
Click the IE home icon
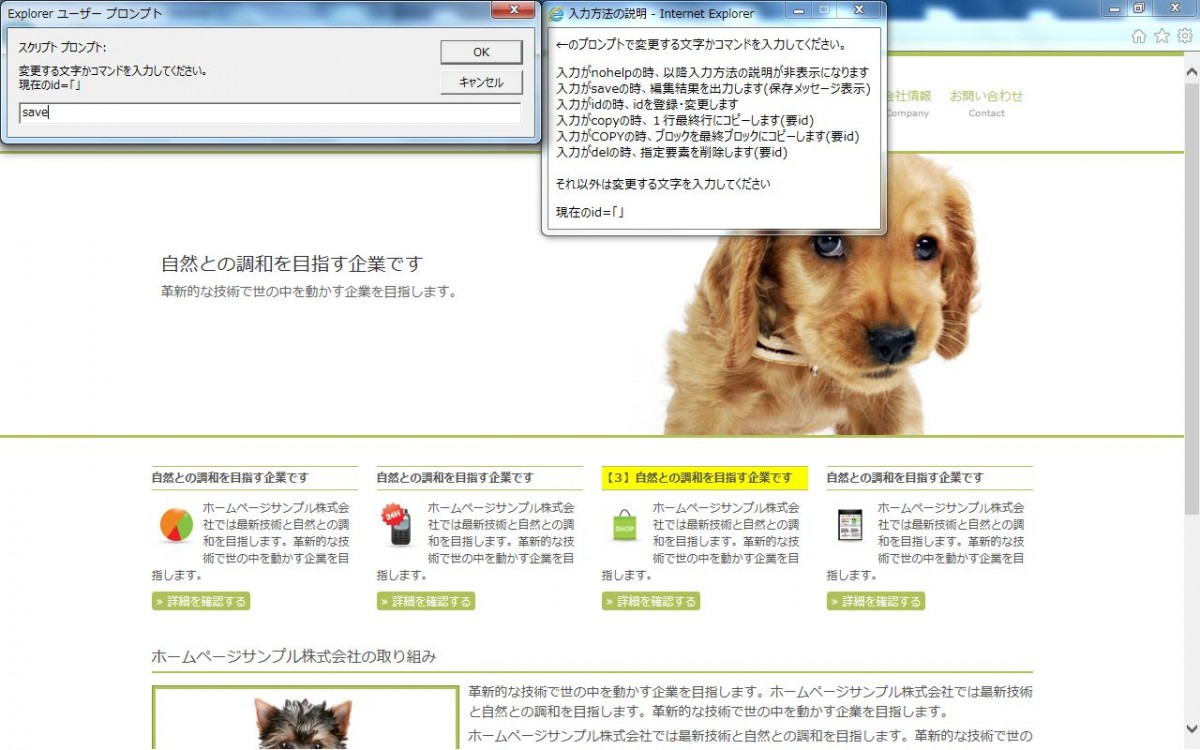tap(1138, 36)
